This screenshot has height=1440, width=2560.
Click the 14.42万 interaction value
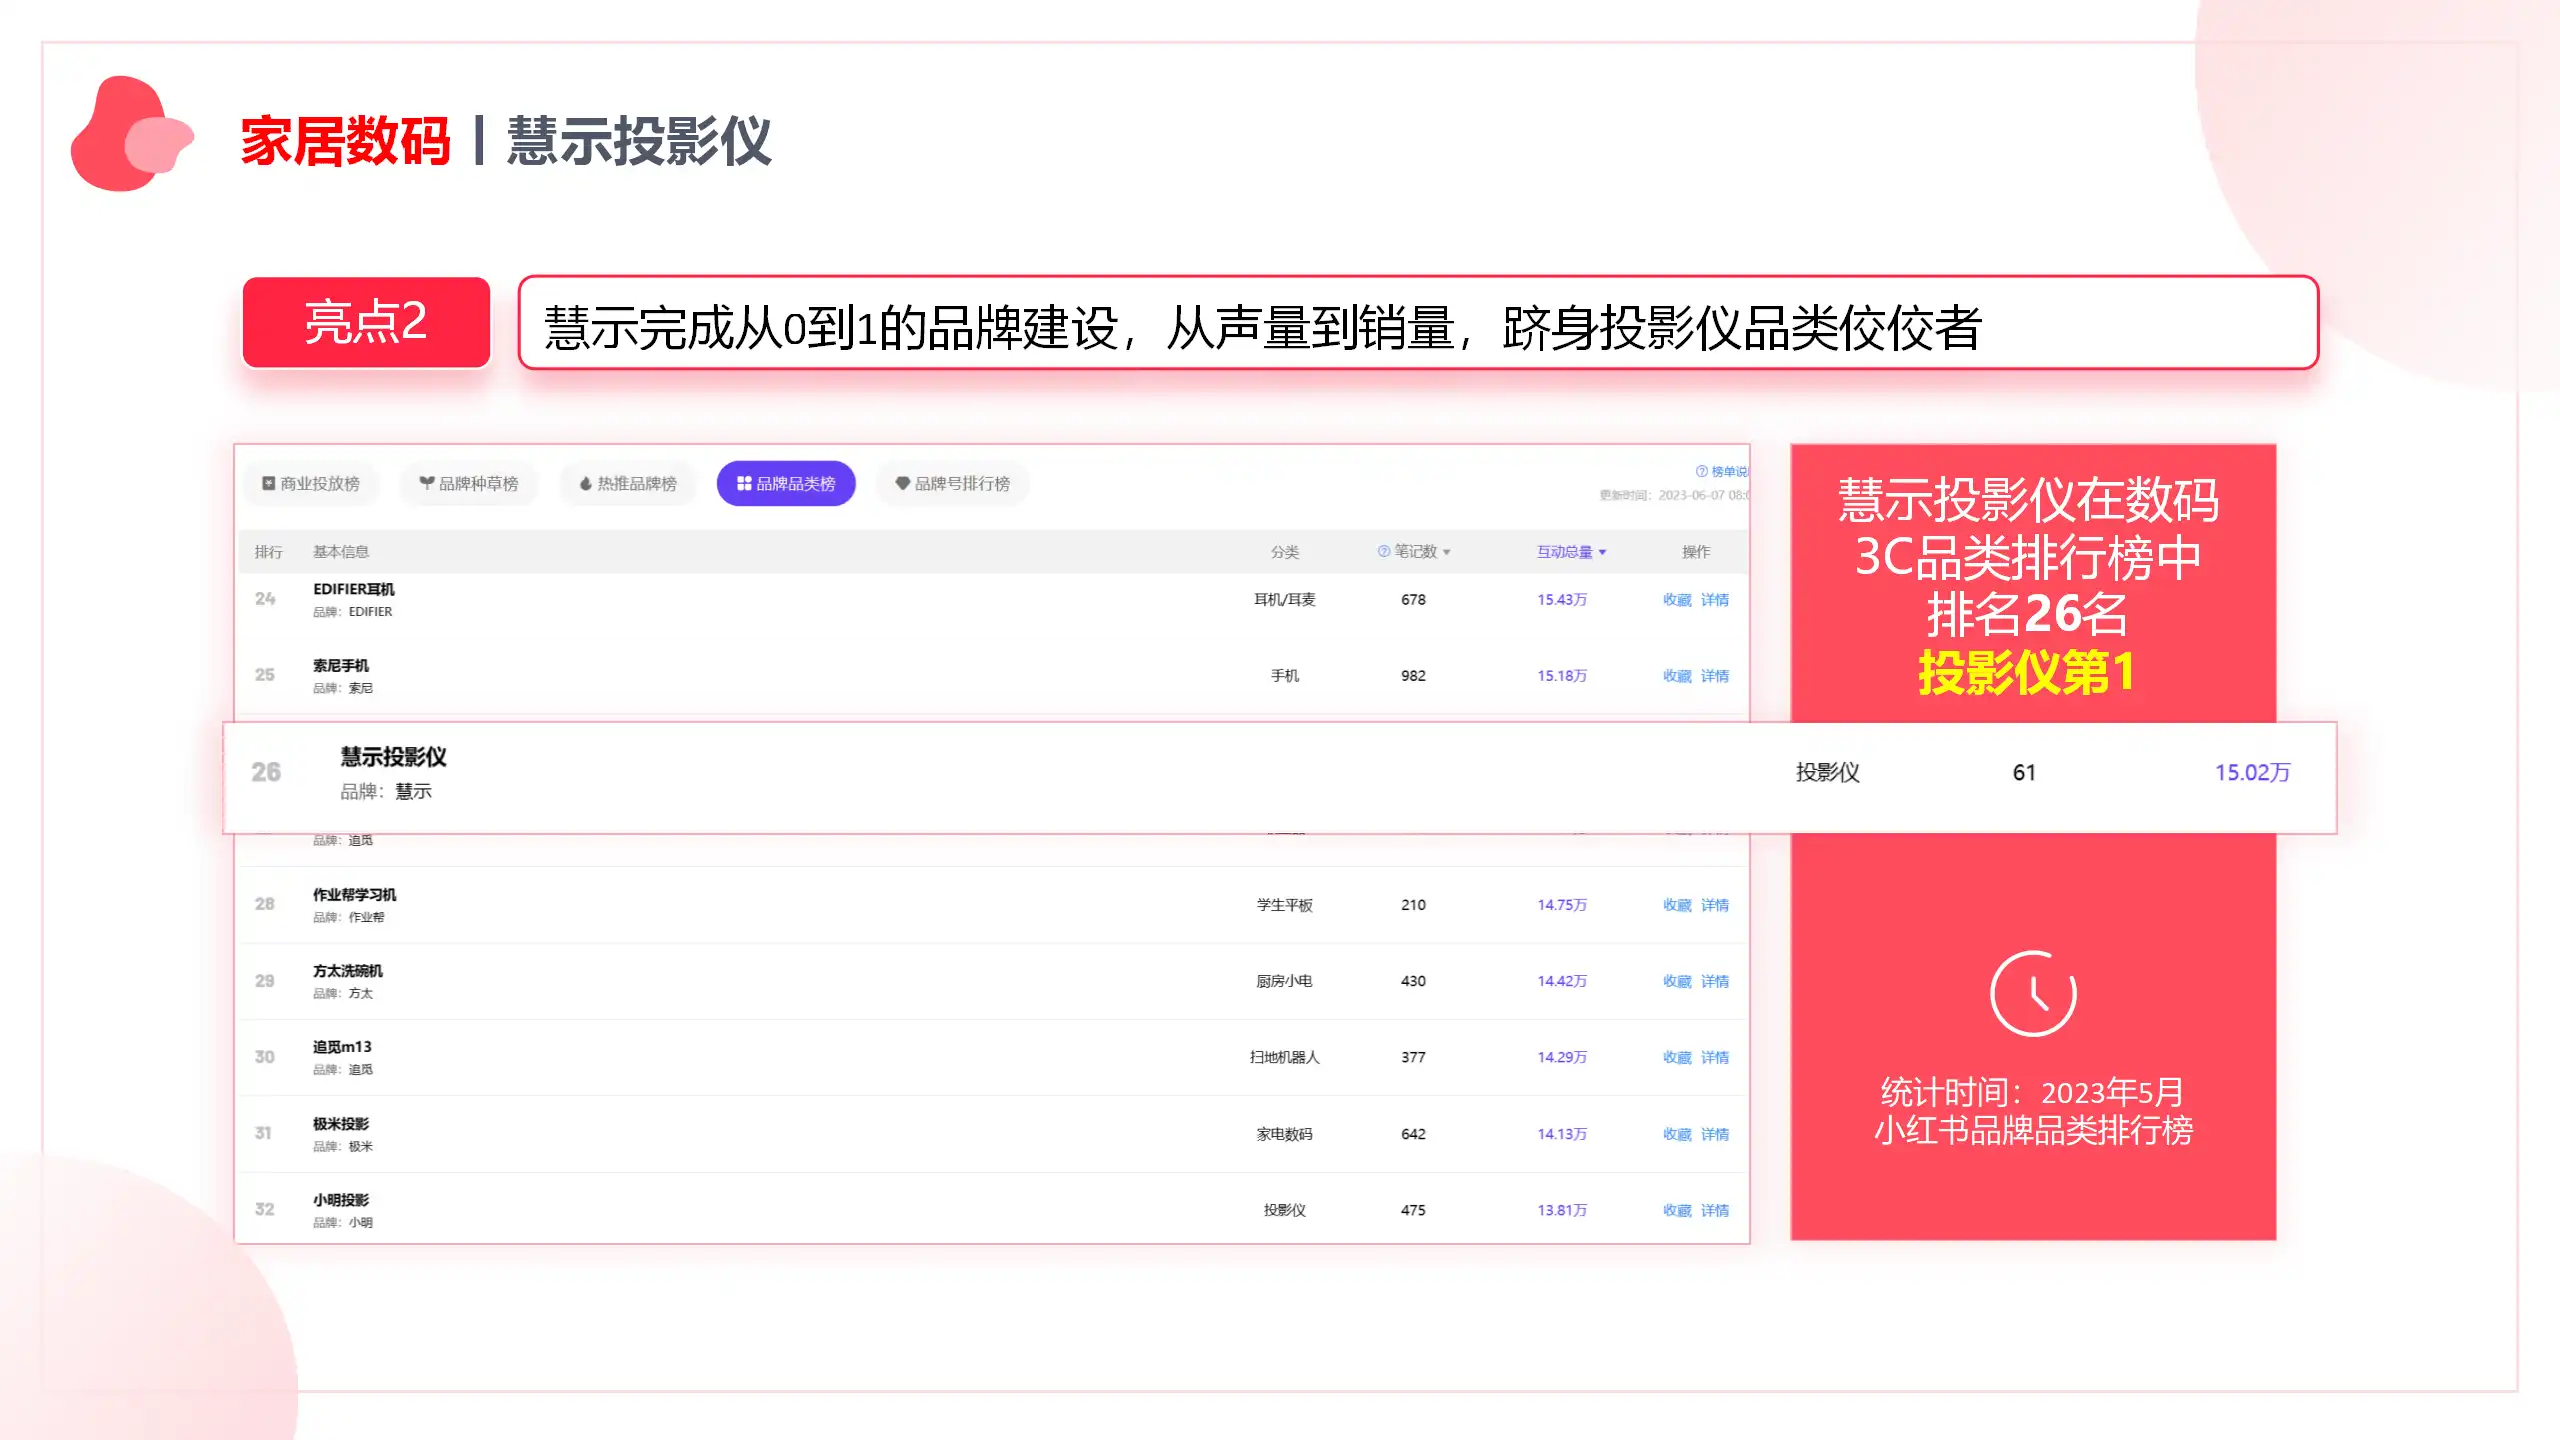(1562, 981)
